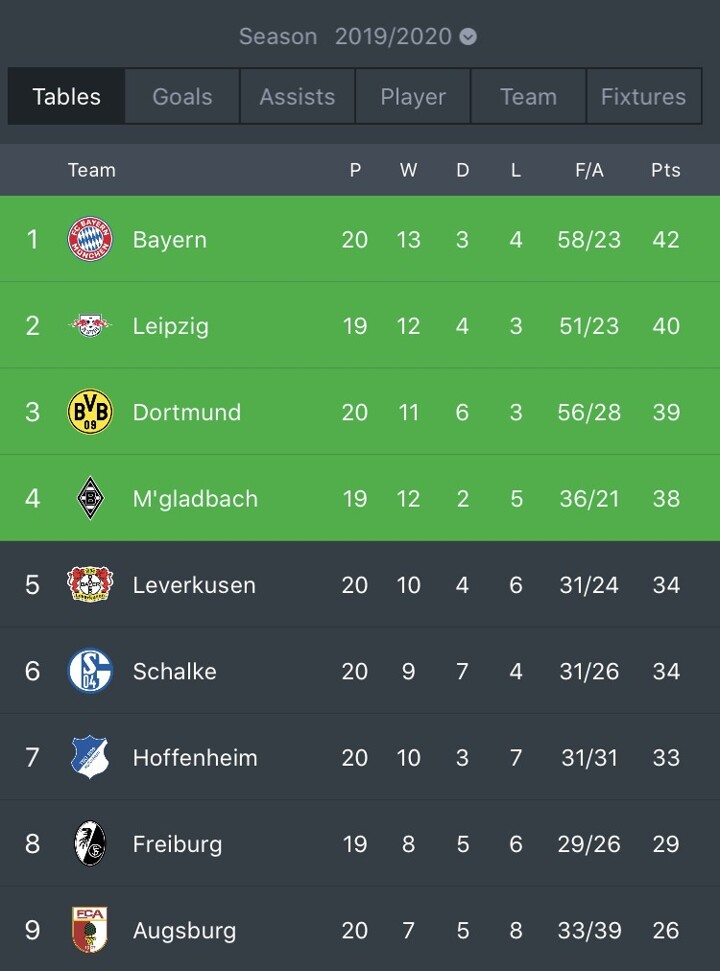Click the Bayern Munich club crest

pos(90,240)
